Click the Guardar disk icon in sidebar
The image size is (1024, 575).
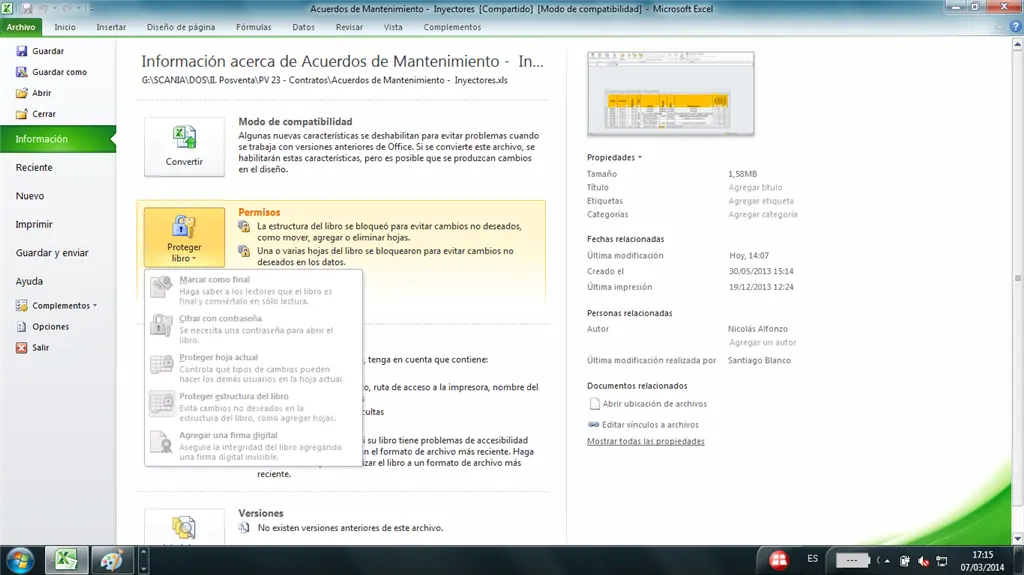point(21,51)
